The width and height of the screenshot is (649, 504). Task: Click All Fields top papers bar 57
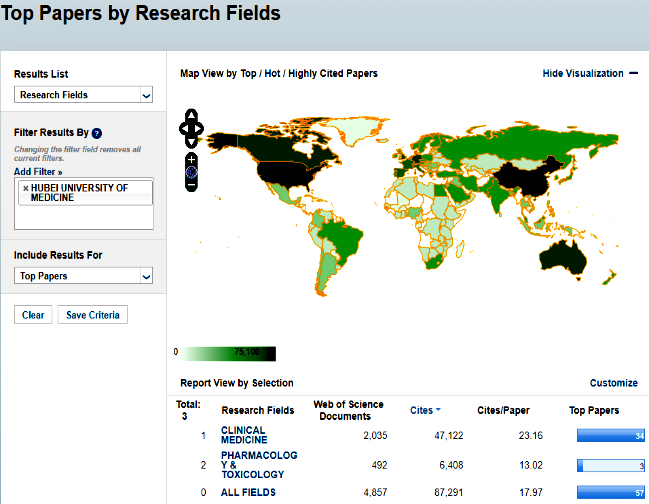611,492
